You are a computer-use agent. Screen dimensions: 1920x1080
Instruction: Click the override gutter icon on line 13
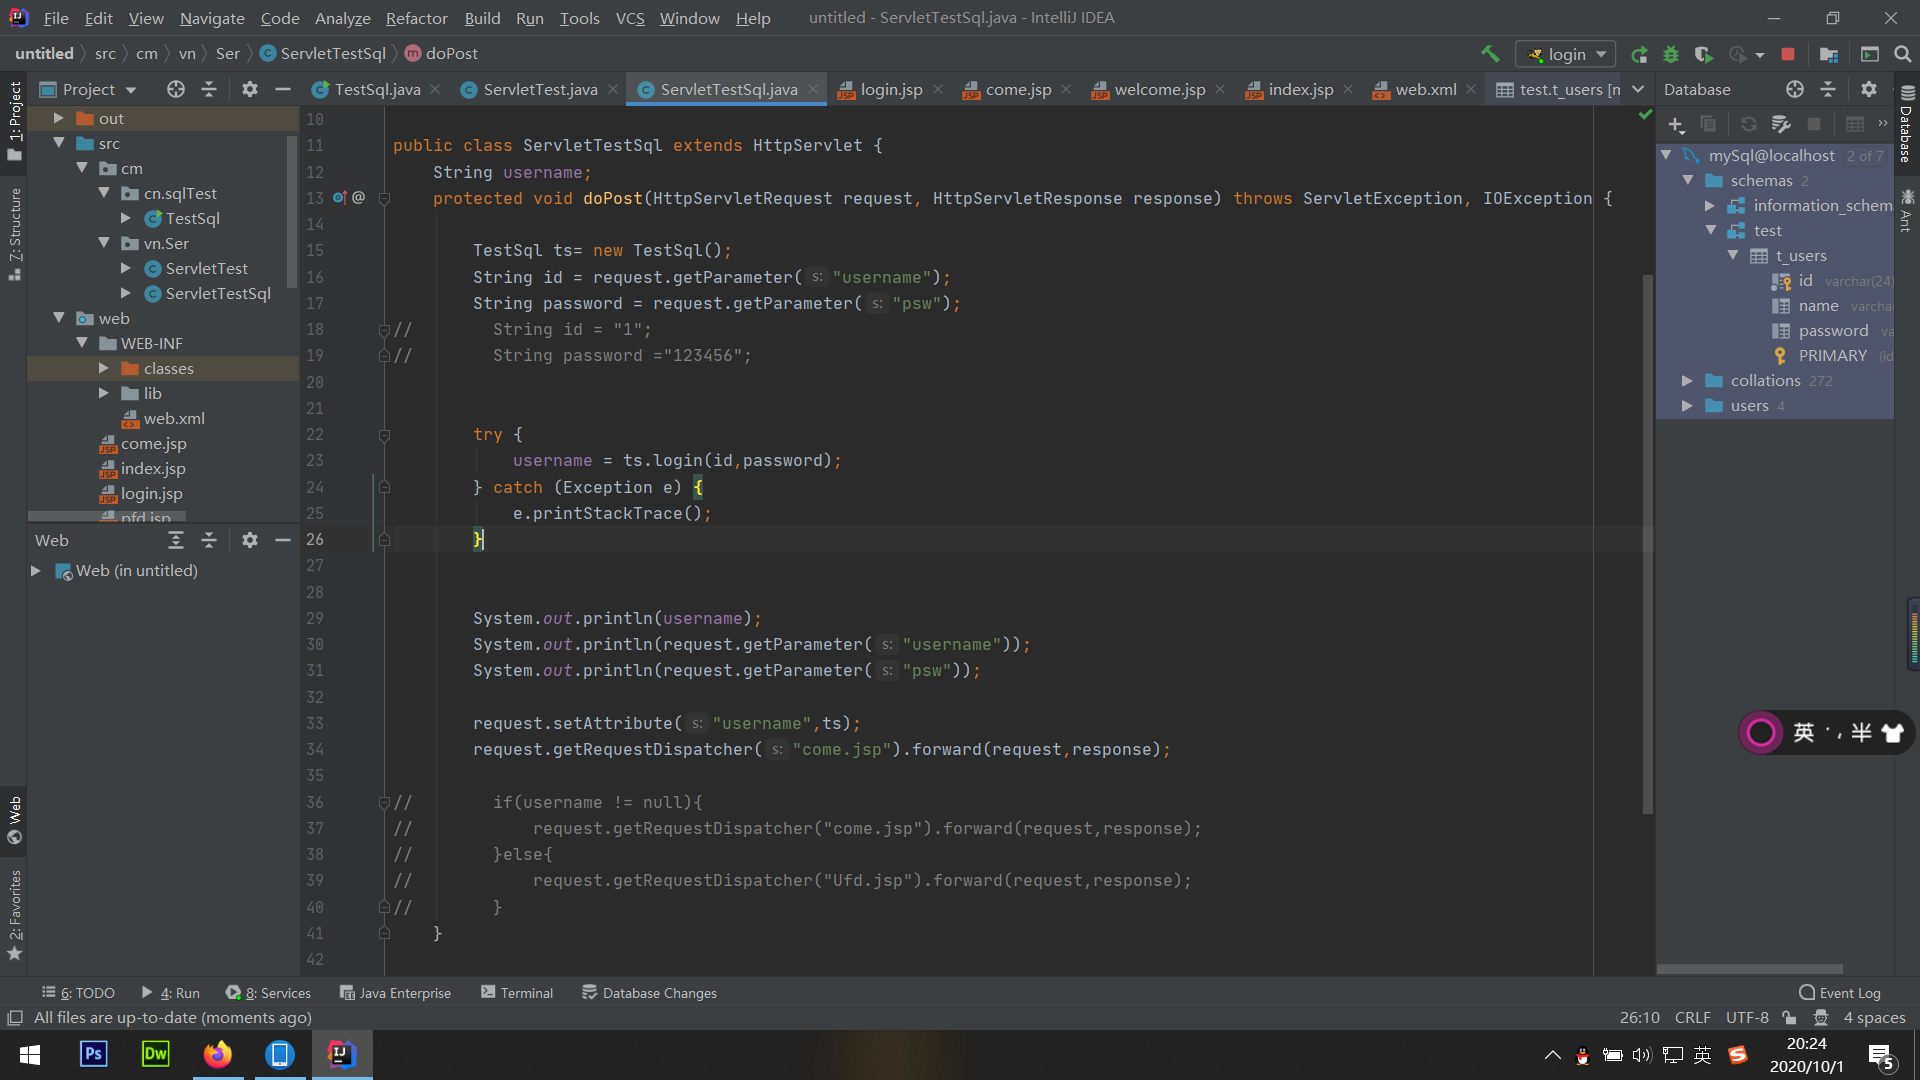click(339, 198)
